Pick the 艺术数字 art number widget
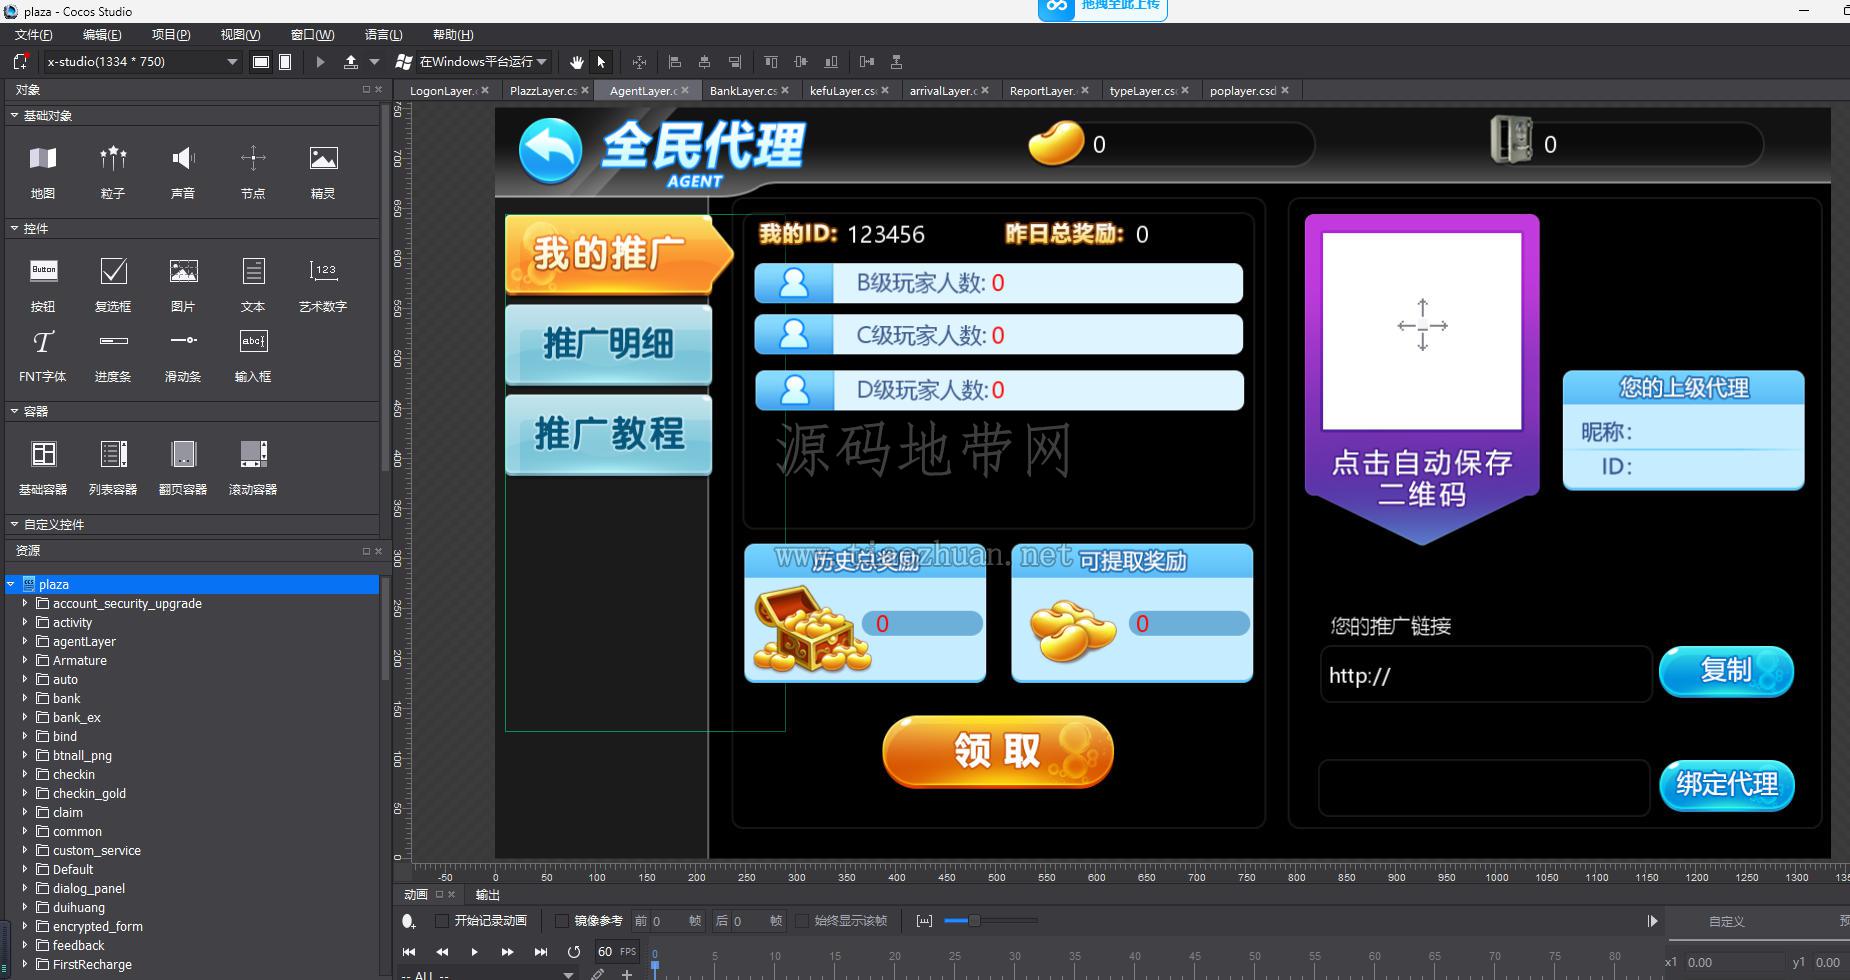 coord(323,271)
